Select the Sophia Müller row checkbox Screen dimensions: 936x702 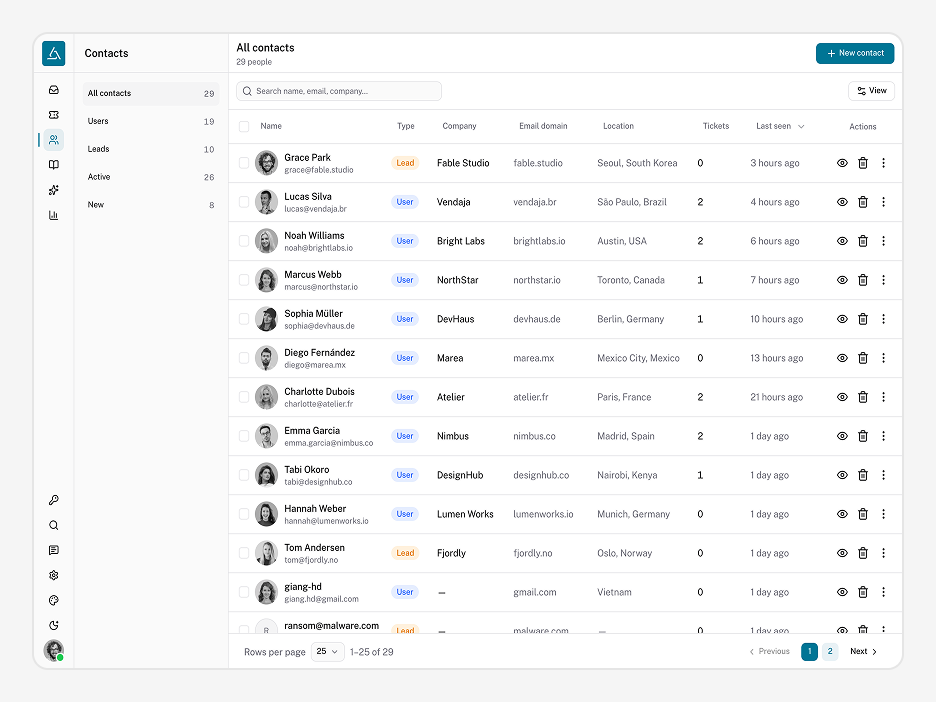pyautogui.click(x=244, y=319)
